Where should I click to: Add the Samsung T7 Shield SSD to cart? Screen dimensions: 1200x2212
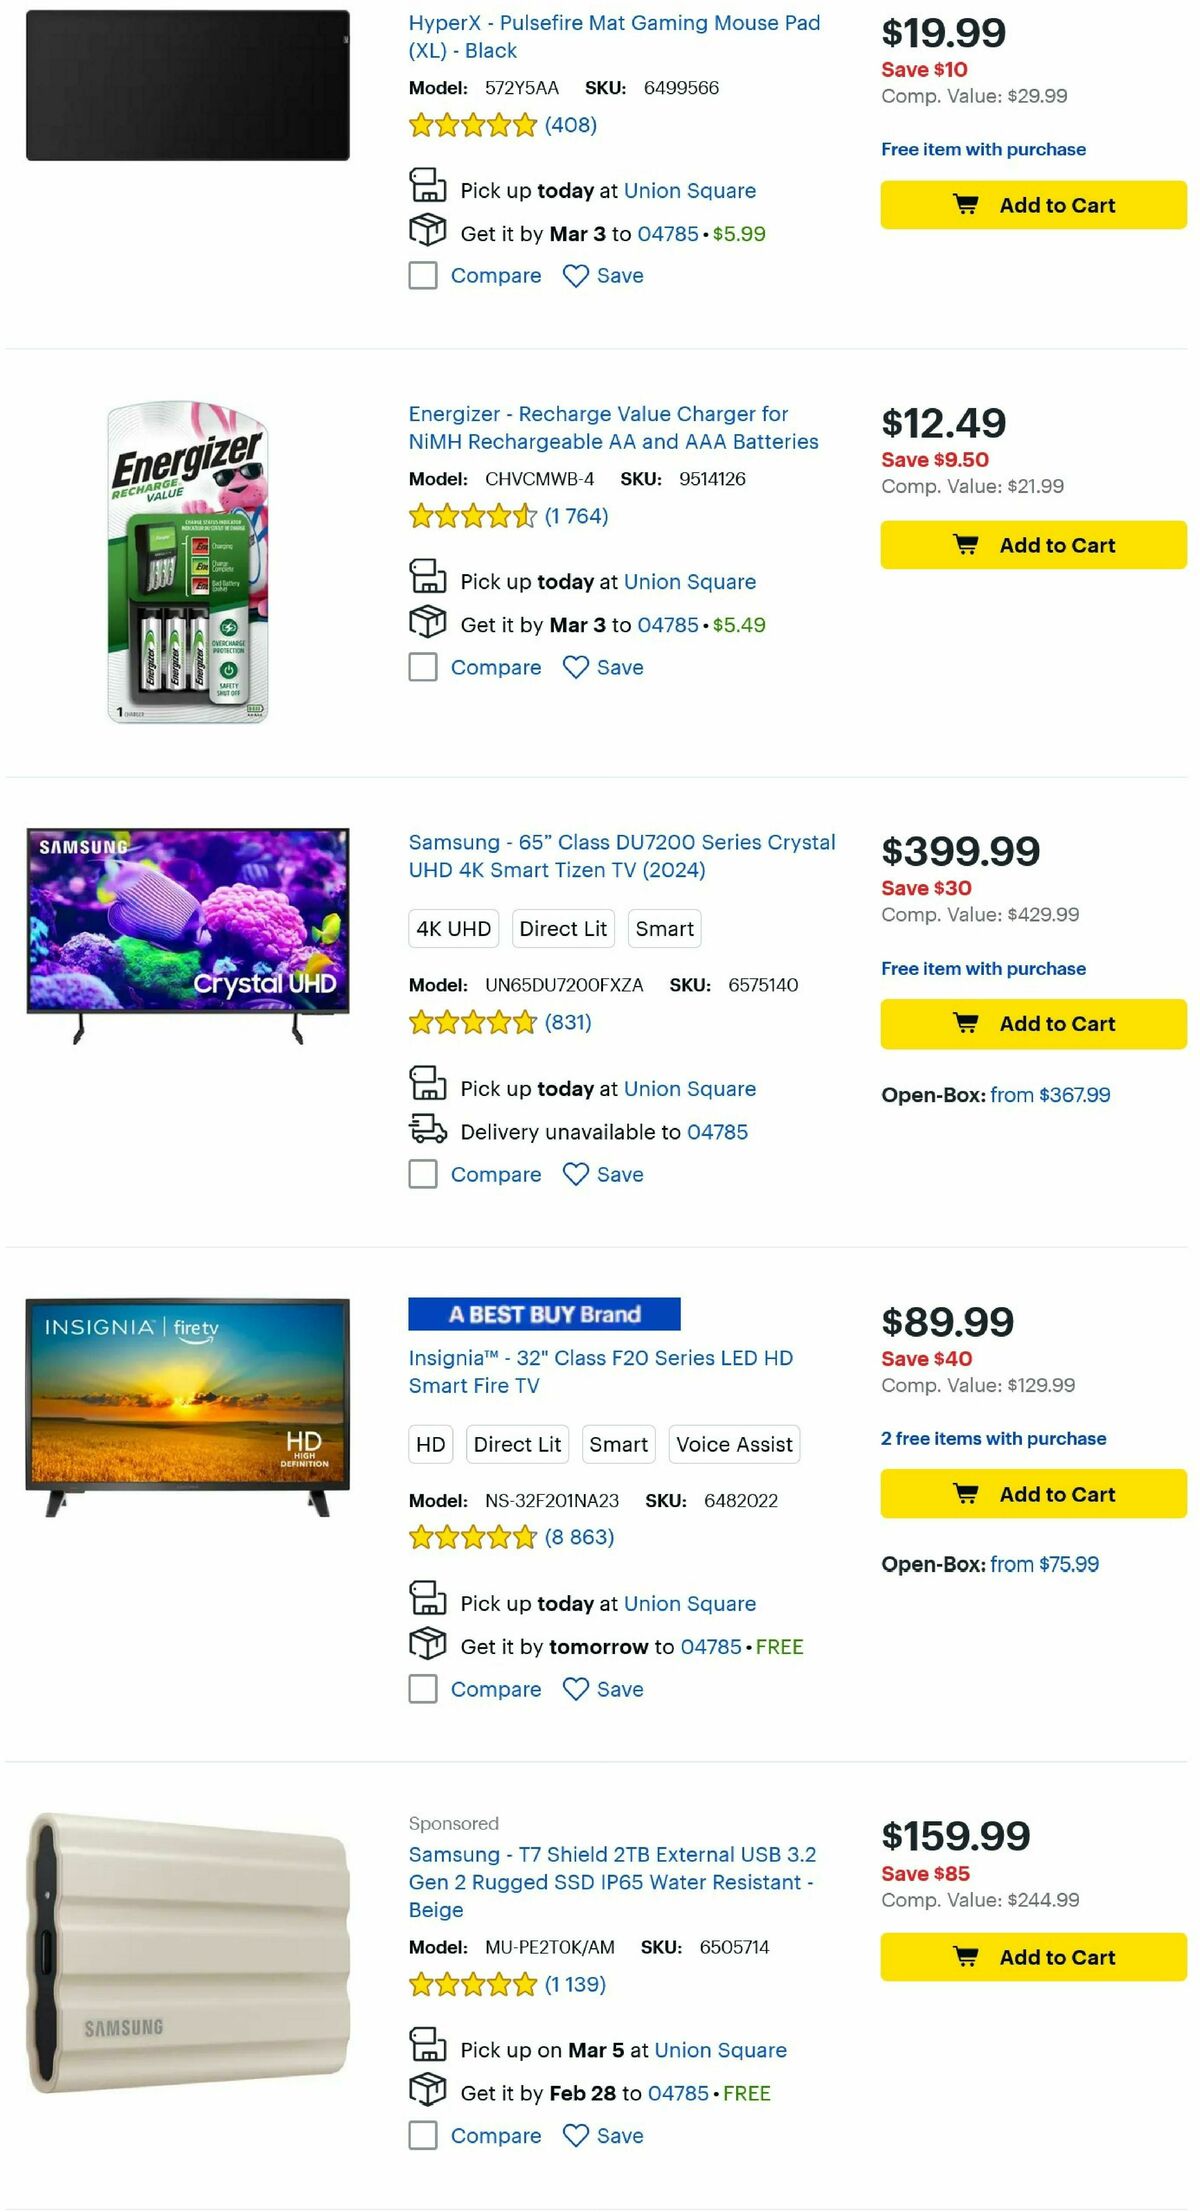tap(1032, 1957)
